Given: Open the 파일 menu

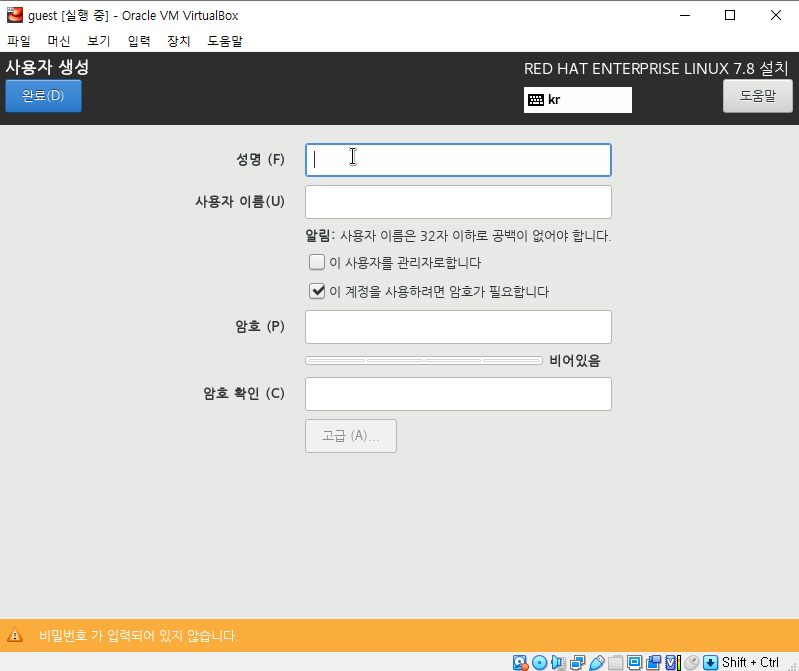Looking at the screenshot, I should [19, 41].
